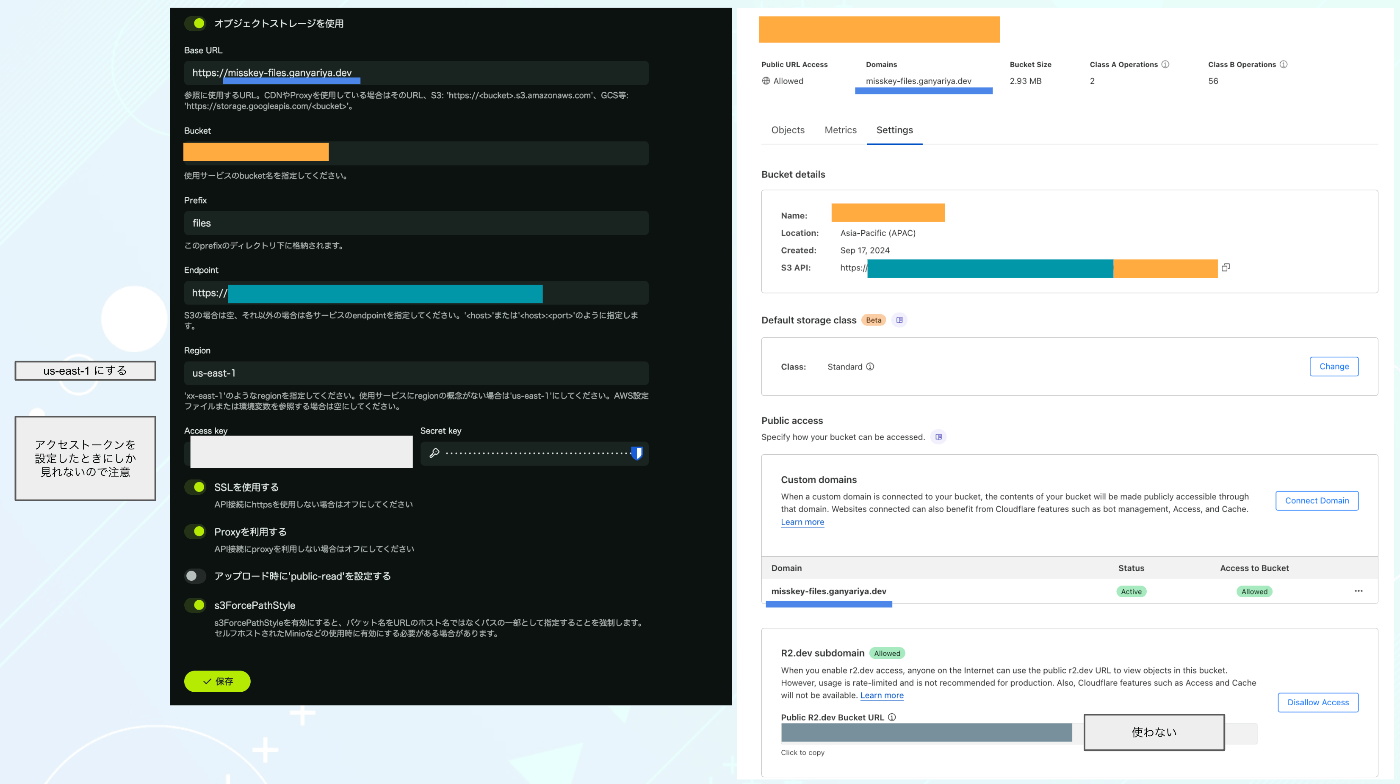Click the key icon in Secret key field
The height and width of the screenshot is (784, 1400).
click(434, 453)
